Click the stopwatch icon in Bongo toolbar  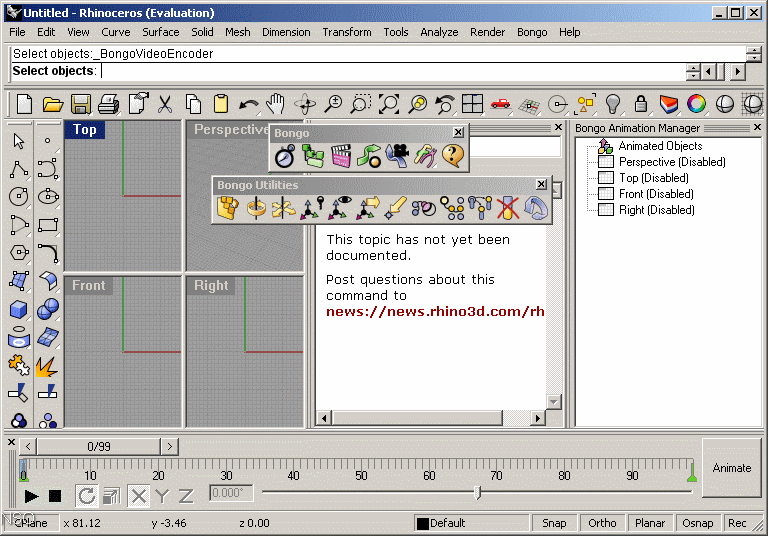click(285, 156)
